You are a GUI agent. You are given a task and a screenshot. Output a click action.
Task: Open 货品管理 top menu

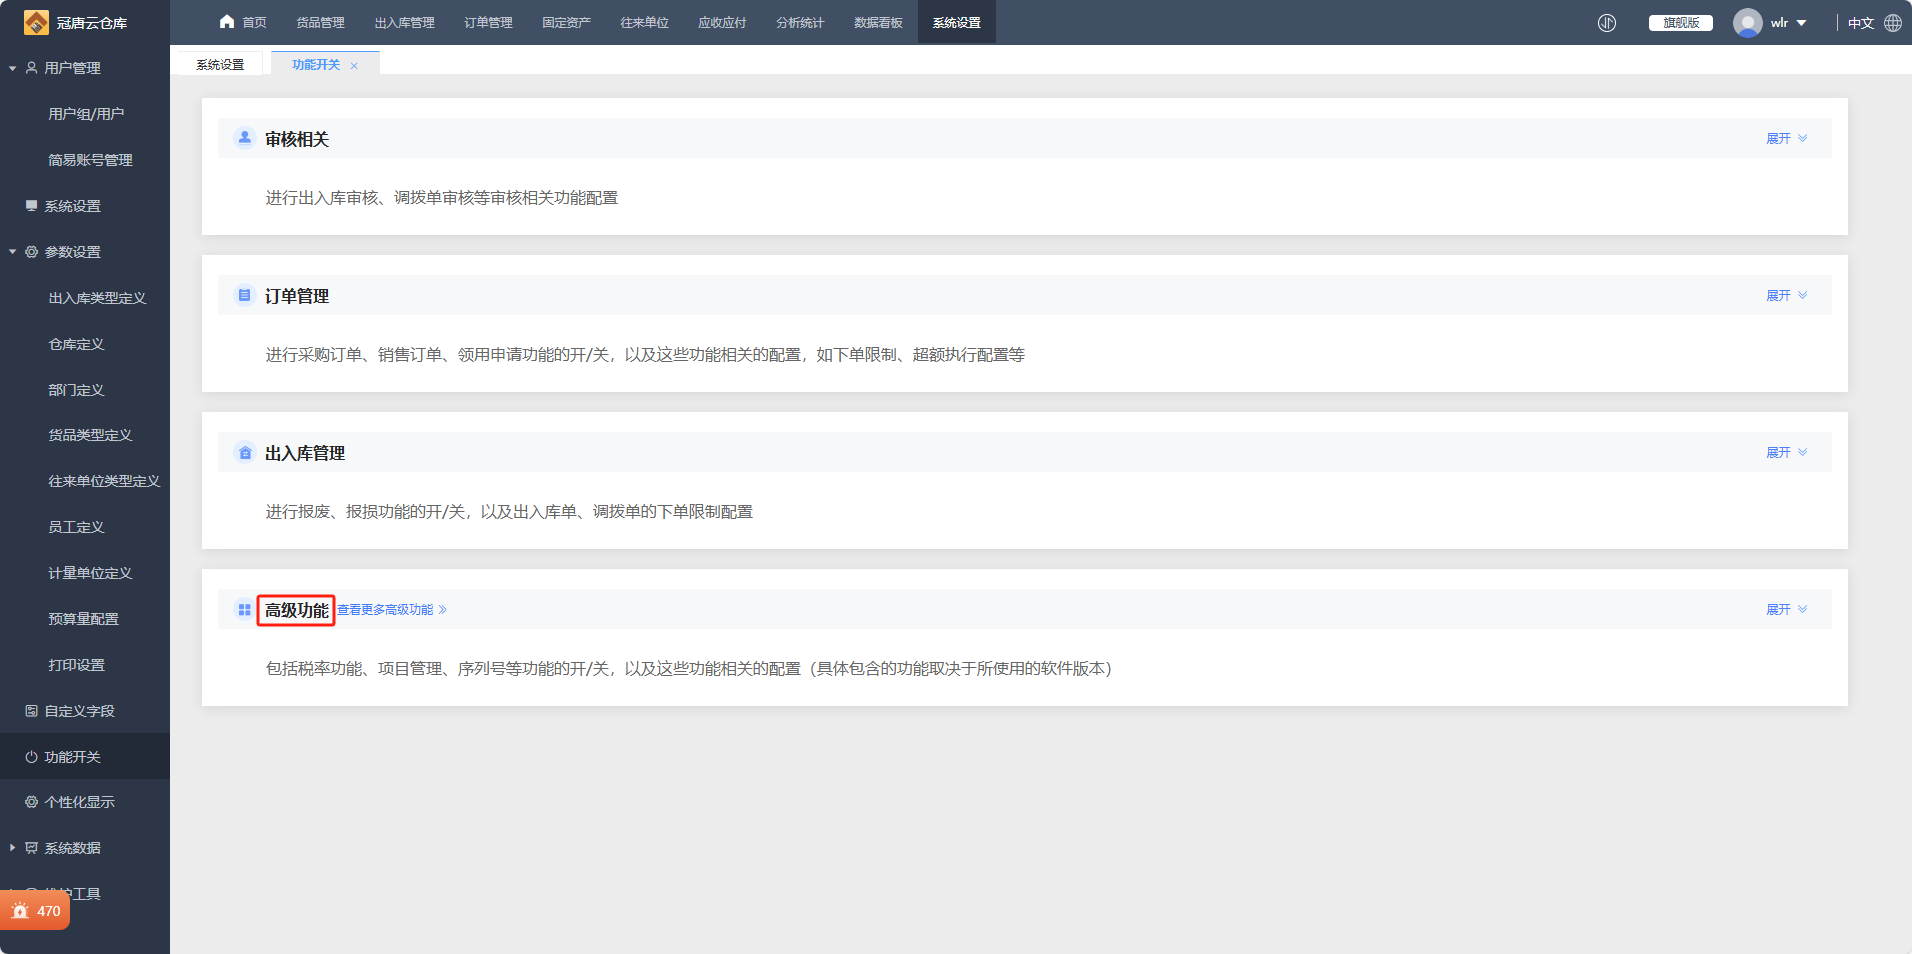[x=320, y=23]
